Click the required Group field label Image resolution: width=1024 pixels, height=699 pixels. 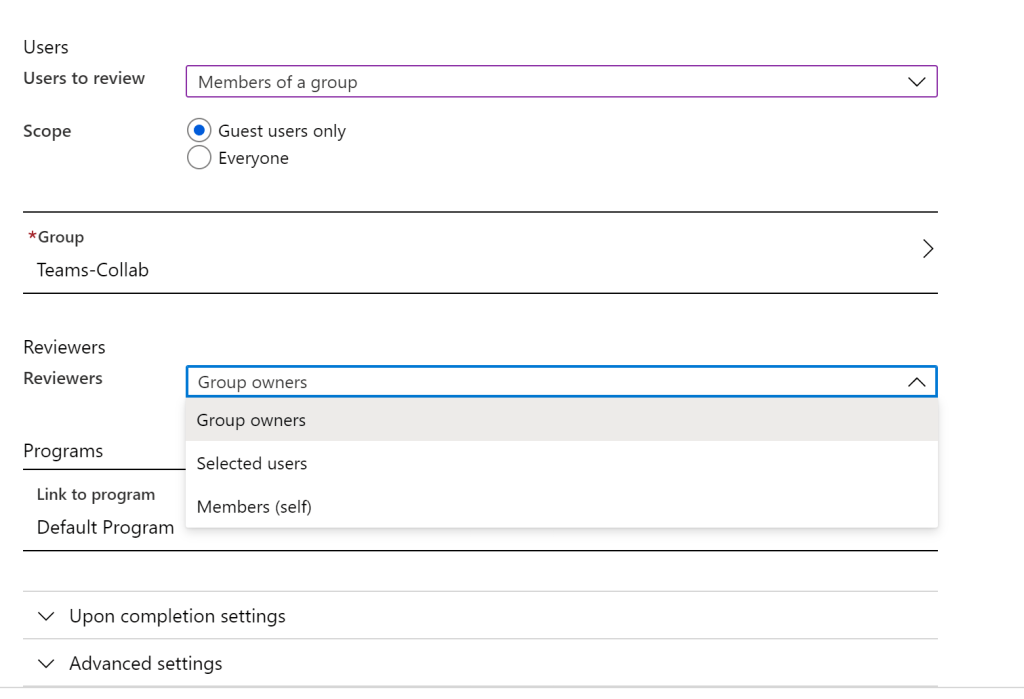point(60,237)
